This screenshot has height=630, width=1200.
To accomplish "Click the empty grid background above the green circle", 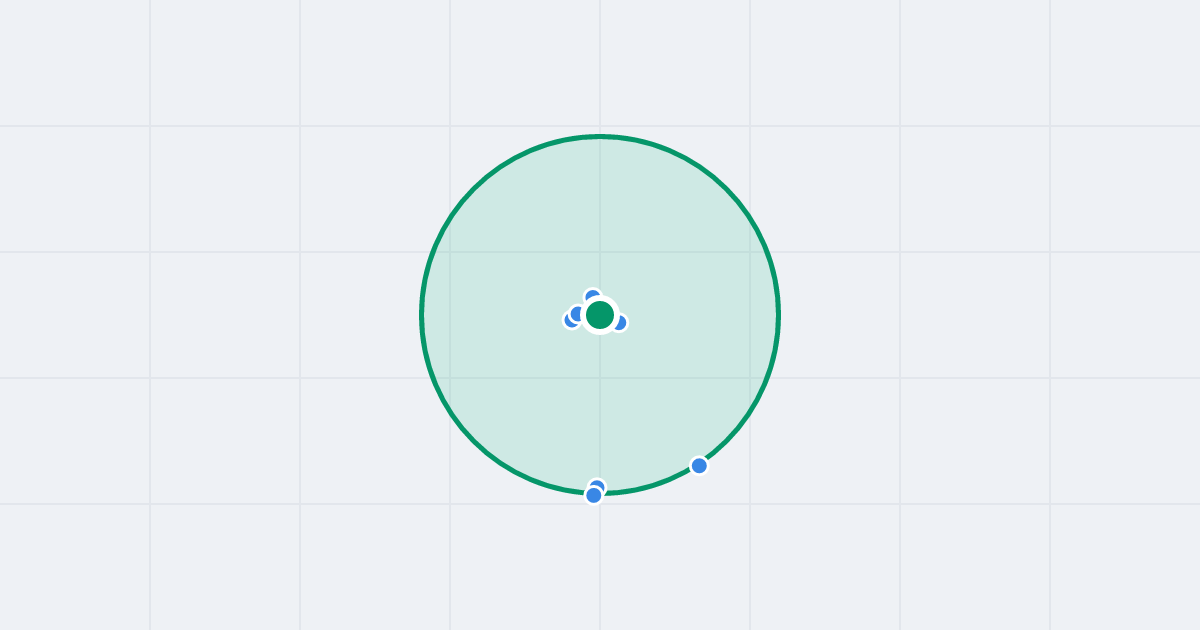I will coord(600,65).
